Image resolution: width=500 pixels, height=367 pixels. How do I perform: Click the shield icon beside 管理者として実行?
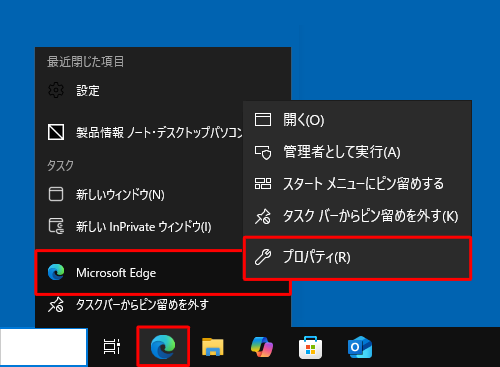(263, 152)
